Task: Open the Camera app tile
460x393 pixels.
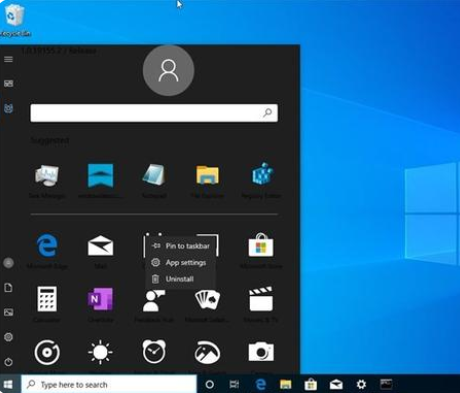Action: coord(261,352)
